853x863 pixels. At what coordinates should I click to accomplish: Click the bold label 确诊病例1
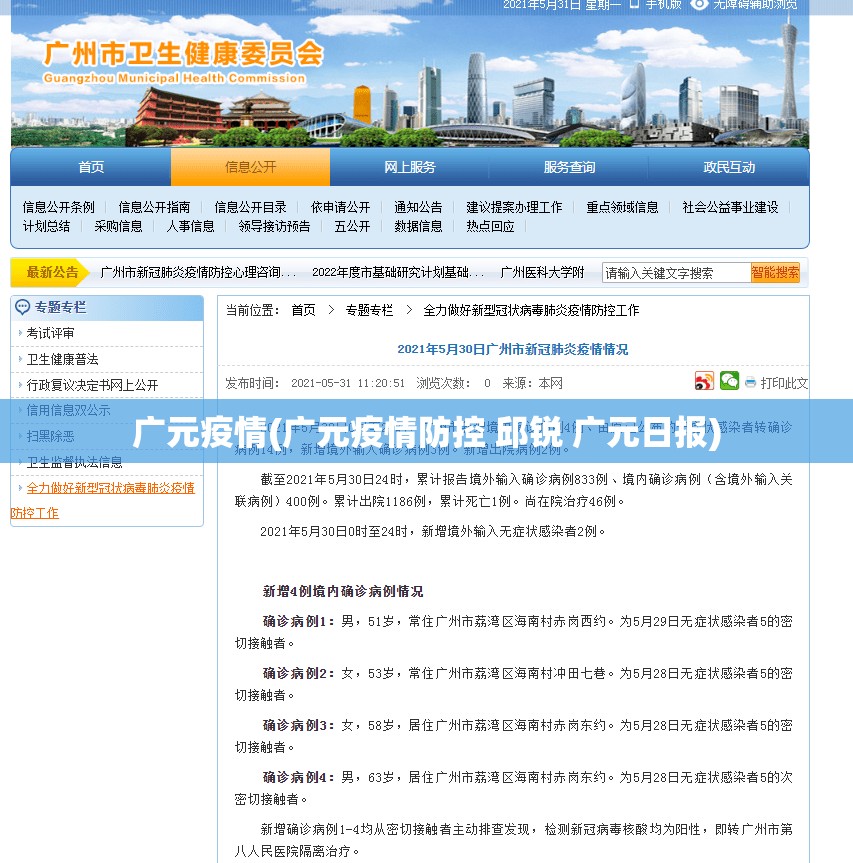298,621
